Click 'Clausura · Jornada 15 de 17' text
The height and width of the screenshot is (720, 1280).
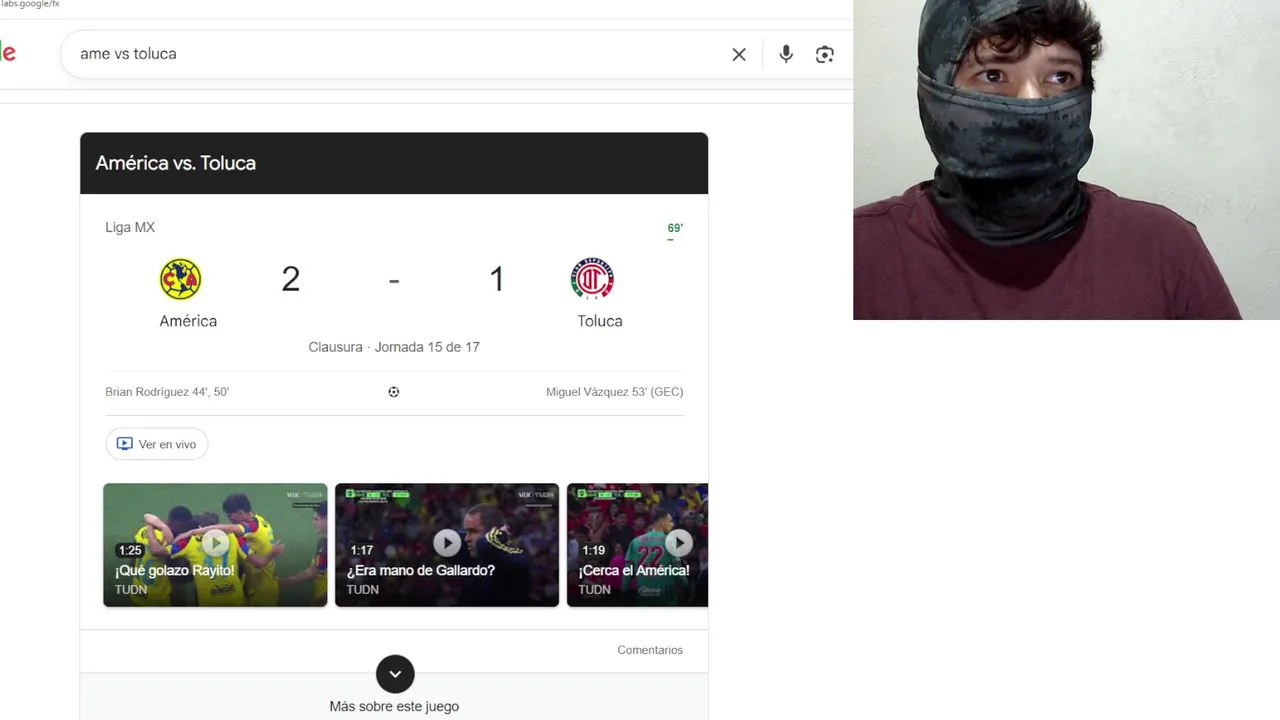(x=394, y=347)
